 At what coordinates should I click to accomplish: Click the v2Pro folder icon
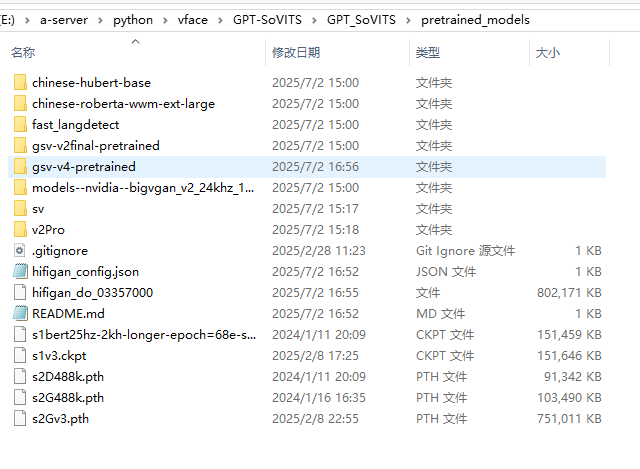click(x=20, y=229)
